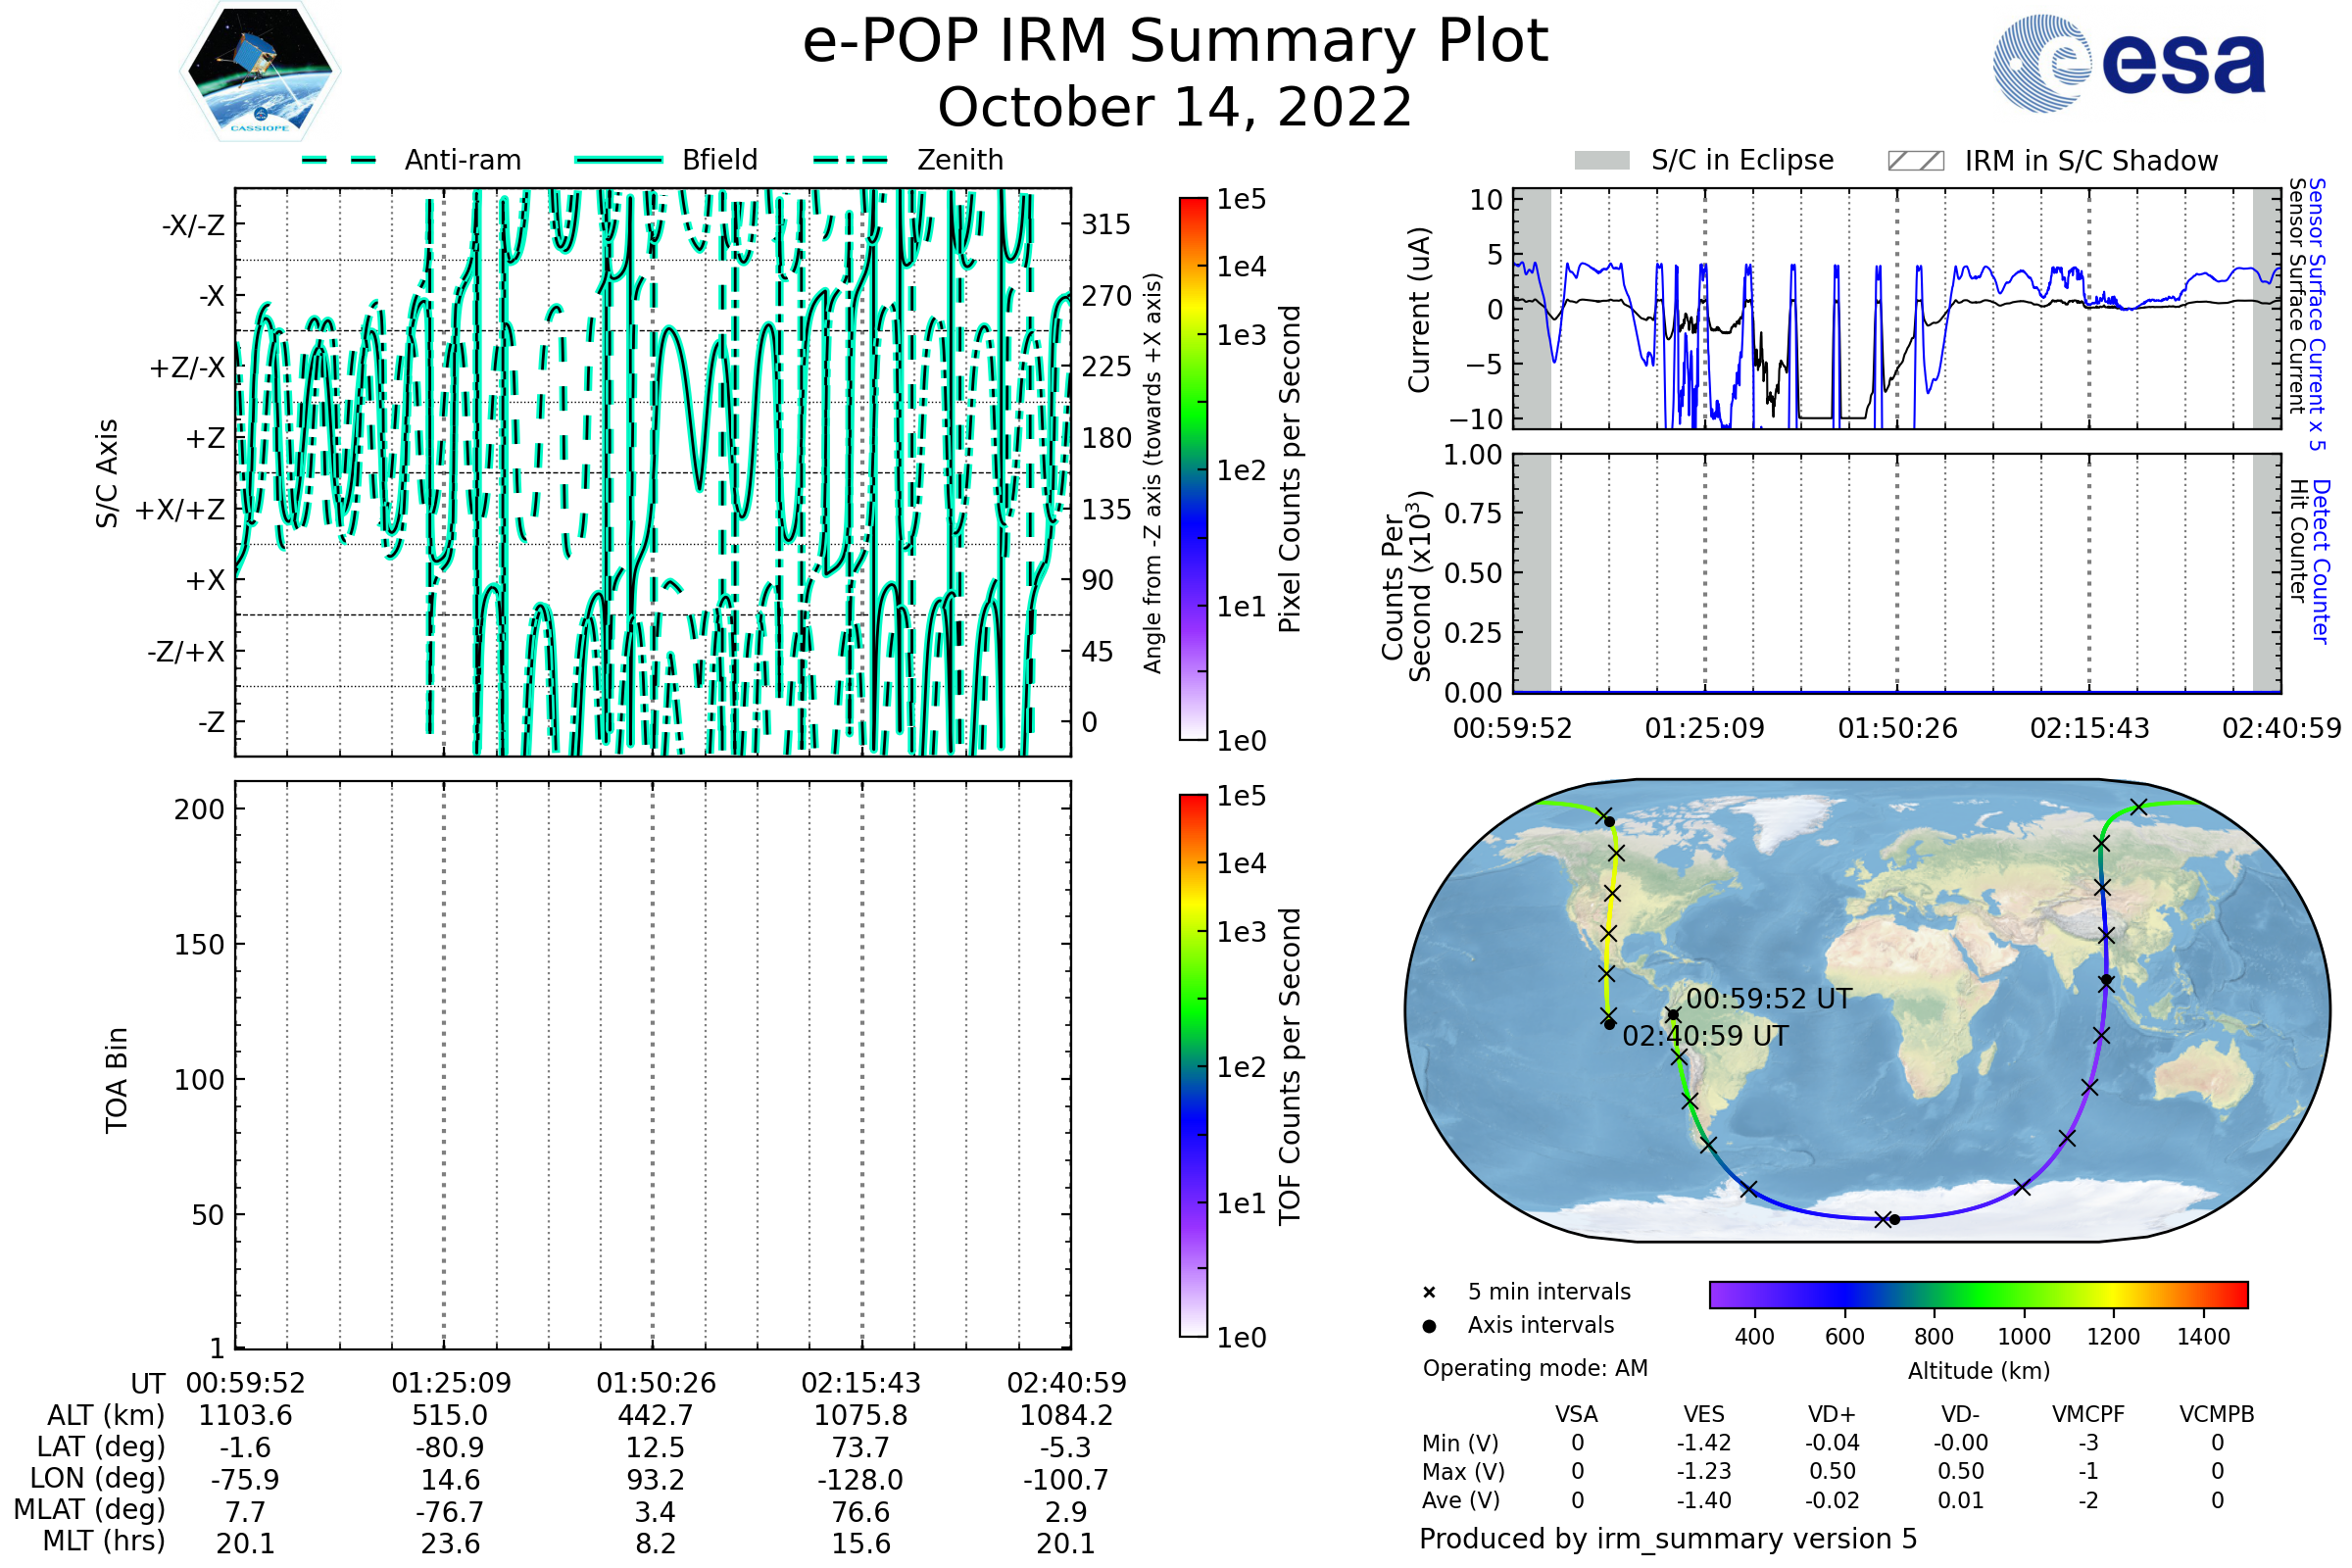The width and height of the screenshot is (2352, 1568).
Task: Click the 'Hit Counter' label
Action: tap(2298, 541)
